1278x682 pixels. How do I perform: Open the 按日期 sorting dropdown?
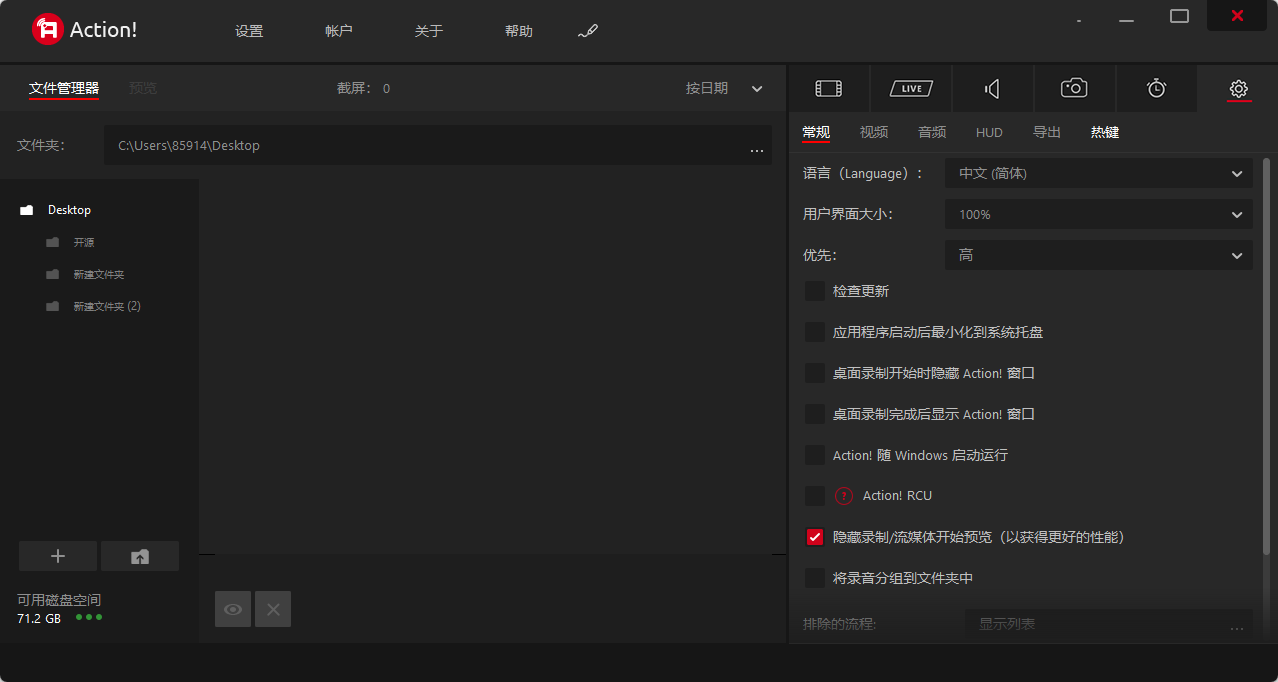pyautogui.click(x=722, y=88)
